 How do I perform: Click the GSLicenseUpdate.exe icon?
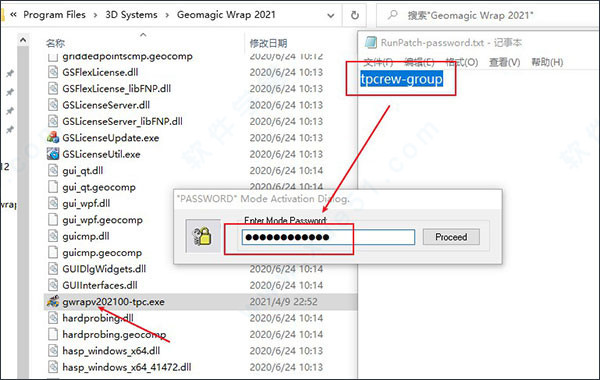click(x=53, y=138)
